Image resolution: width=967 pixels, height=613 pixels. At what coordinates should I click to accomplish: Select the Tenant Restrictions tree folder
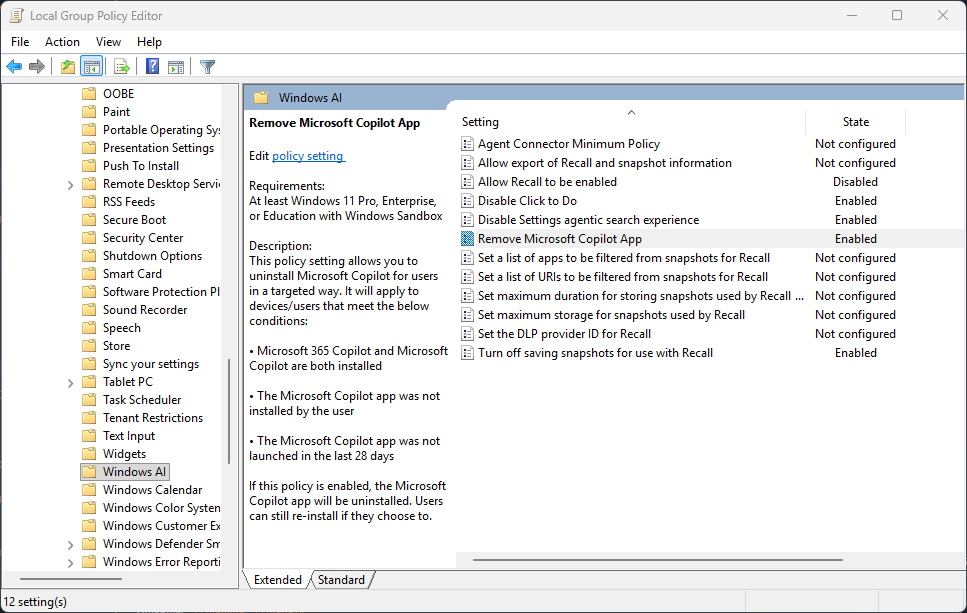153,418
